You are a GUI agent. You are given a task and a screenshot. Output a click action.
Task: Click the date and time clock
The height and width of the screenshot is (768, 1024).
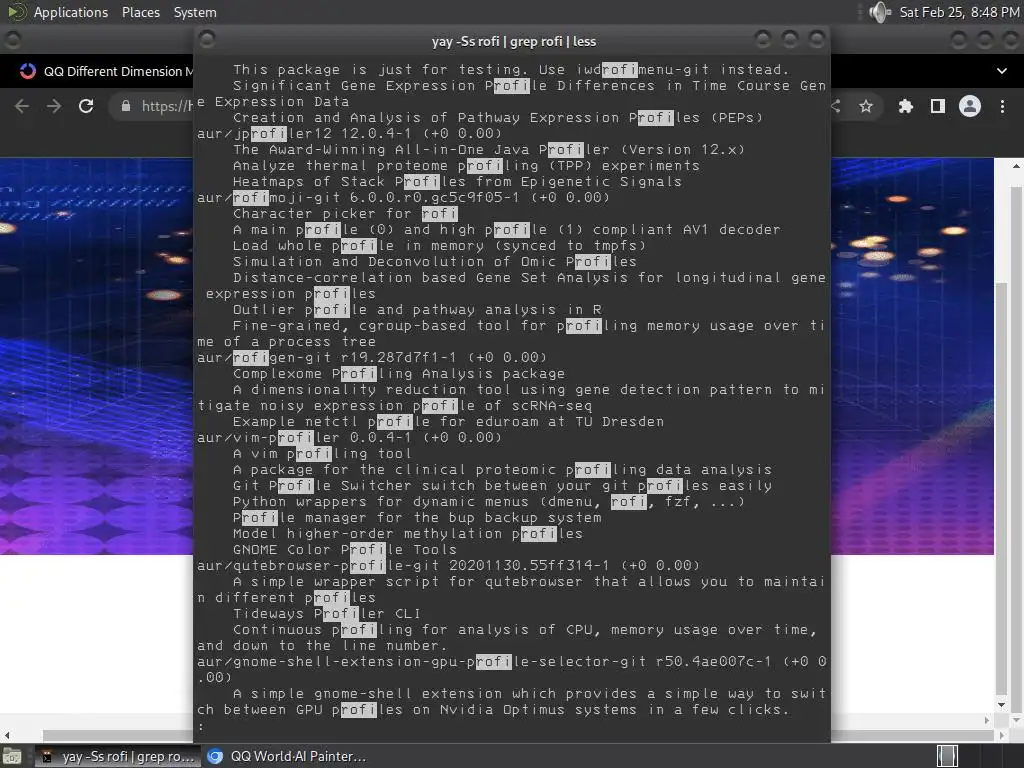coord(959,12)
